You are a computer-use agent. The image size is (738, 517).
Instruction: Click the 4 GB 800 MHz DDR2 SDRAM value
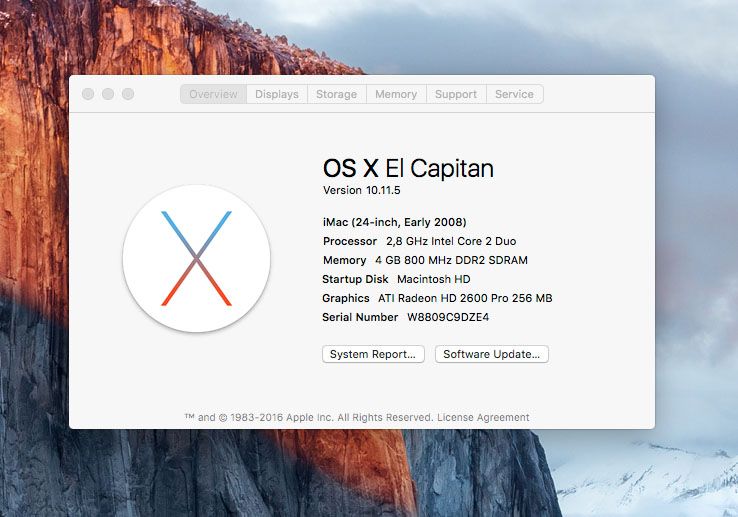tap(451, 260)
